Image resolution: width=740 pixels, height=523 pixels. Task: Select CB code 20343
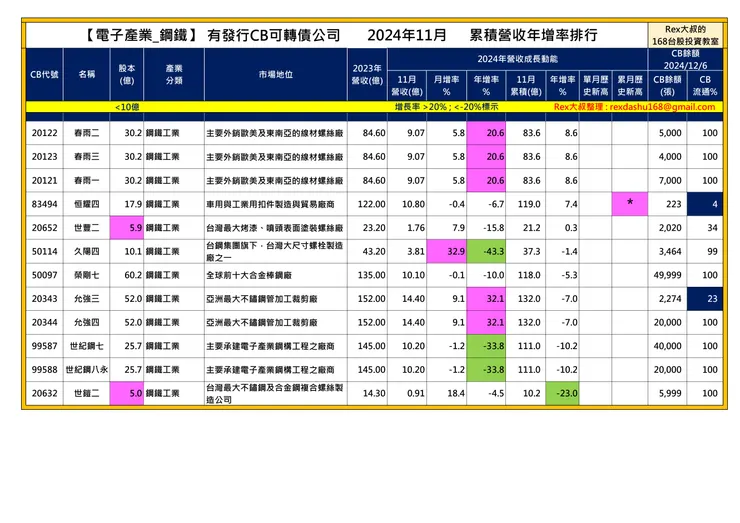[x=44, y=298]
